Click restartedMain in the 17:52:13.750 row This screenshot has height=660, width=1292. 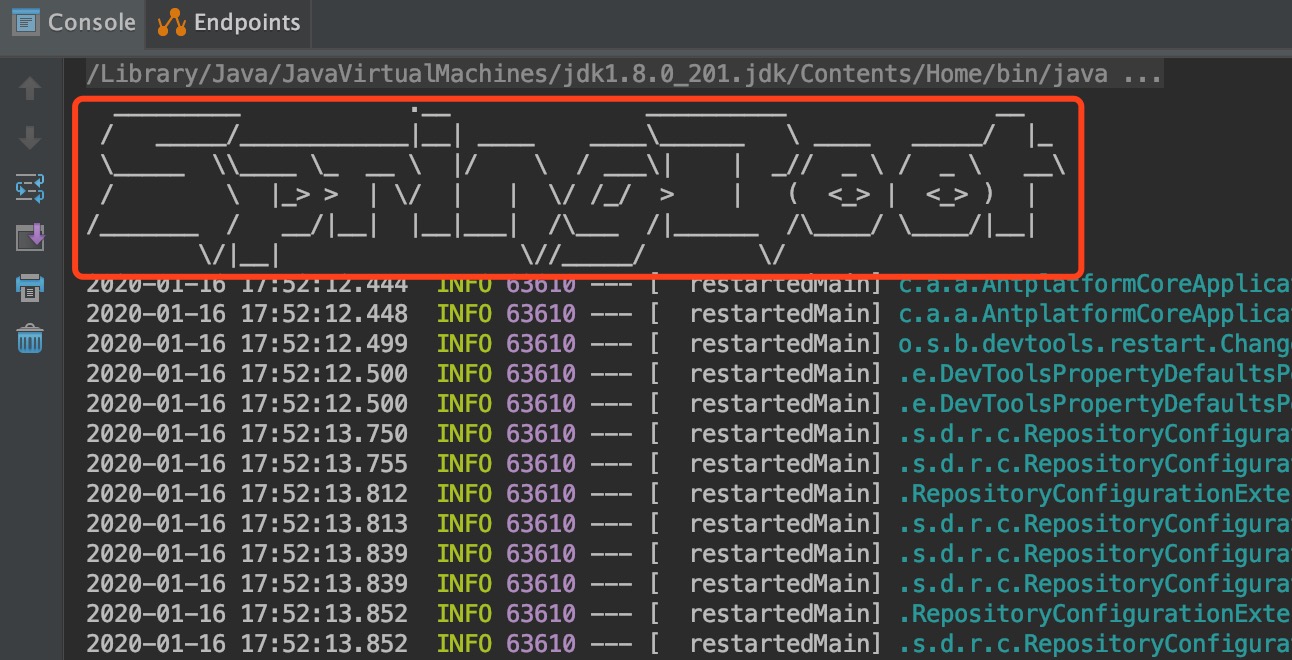click(779, 434)
